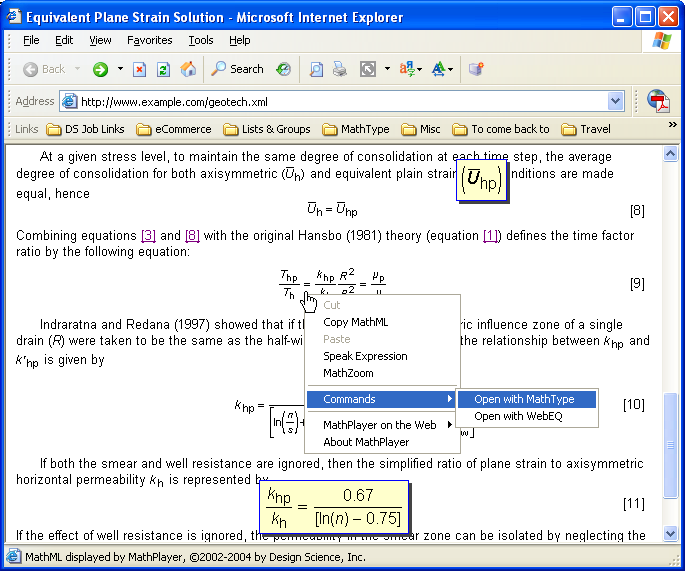Open the Favorites menu
This screenshot has width=685, height=571.
click(149, 40)
